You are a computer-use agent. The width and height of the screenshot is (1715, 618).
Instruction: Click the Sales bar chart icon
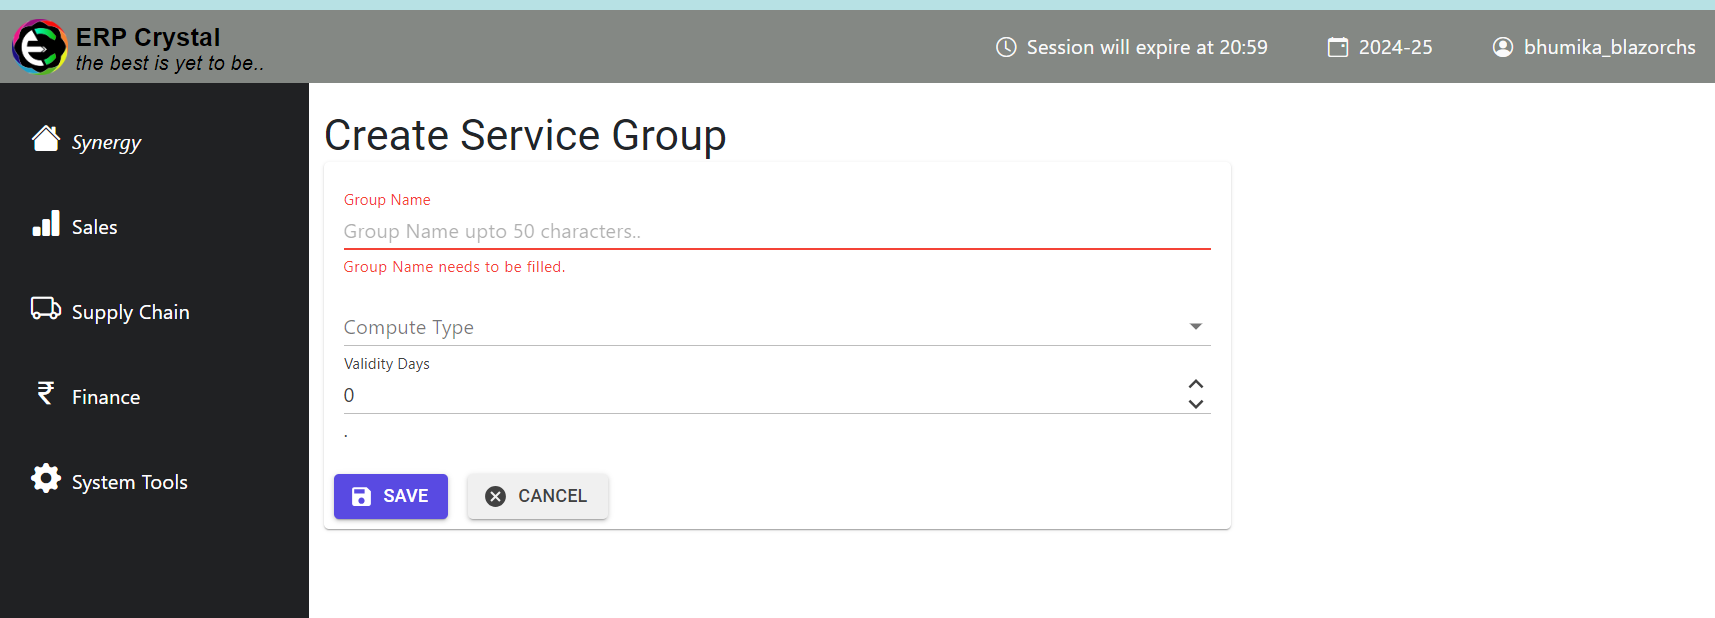click(46, 224)
